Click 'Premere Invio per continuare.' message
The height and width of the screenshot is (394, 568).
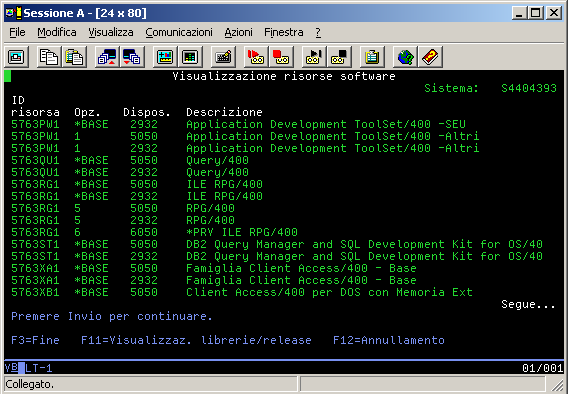coord(112,317)
